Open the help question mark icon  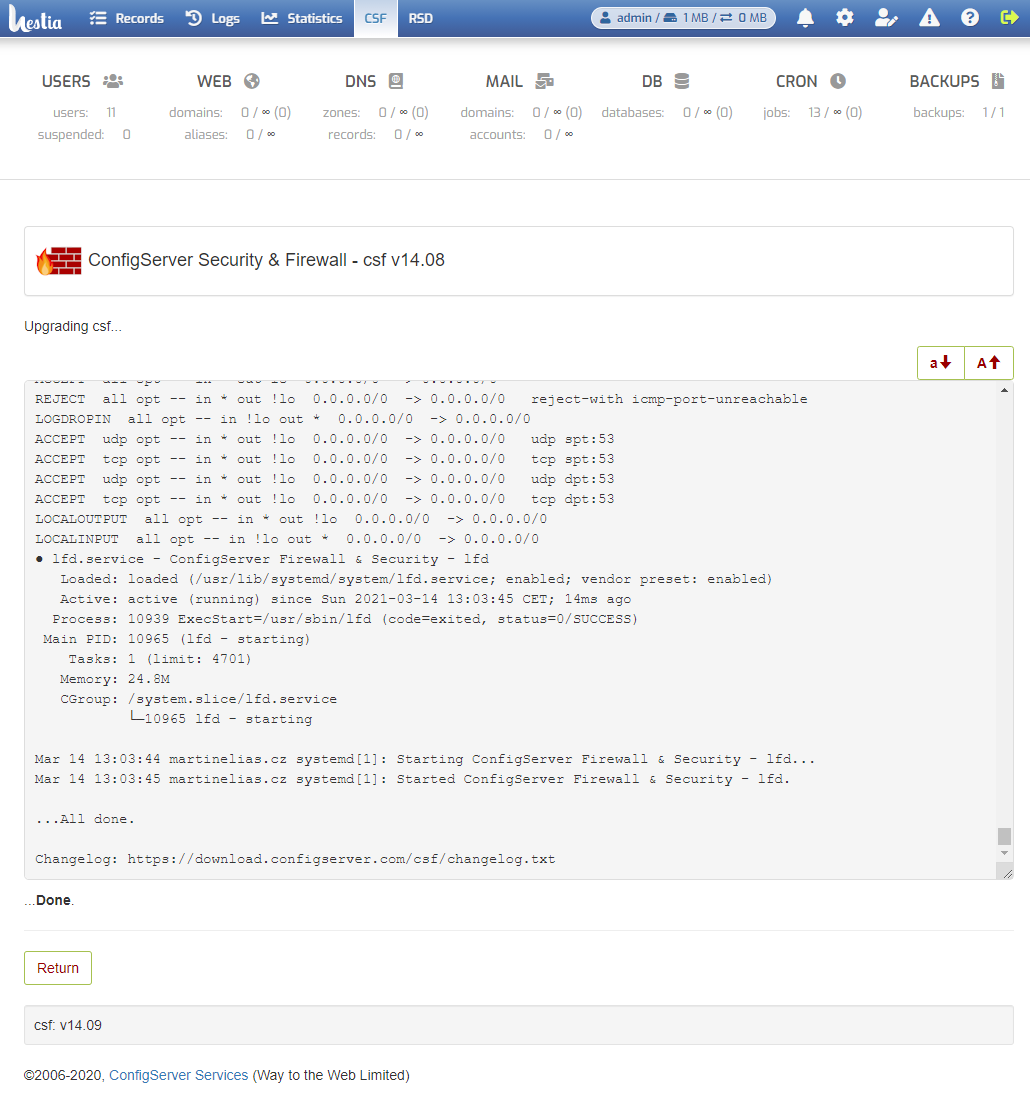tap(970, 17)
